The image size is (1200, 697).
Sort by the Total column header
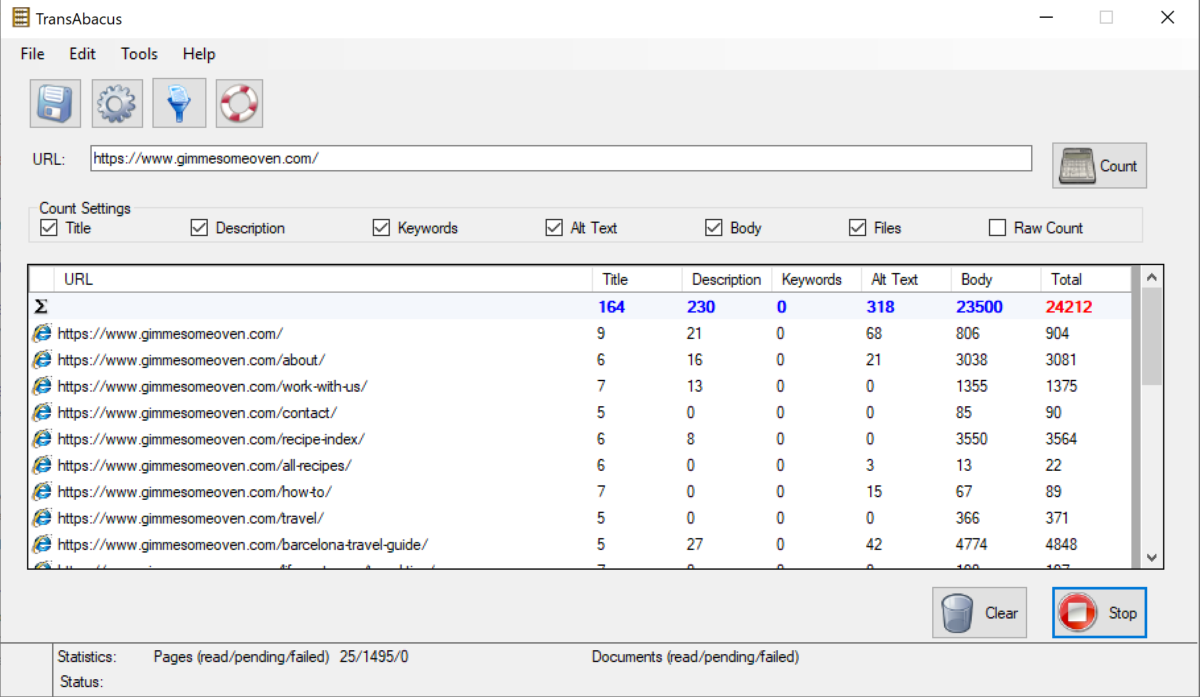click(x=1087, y=279)
